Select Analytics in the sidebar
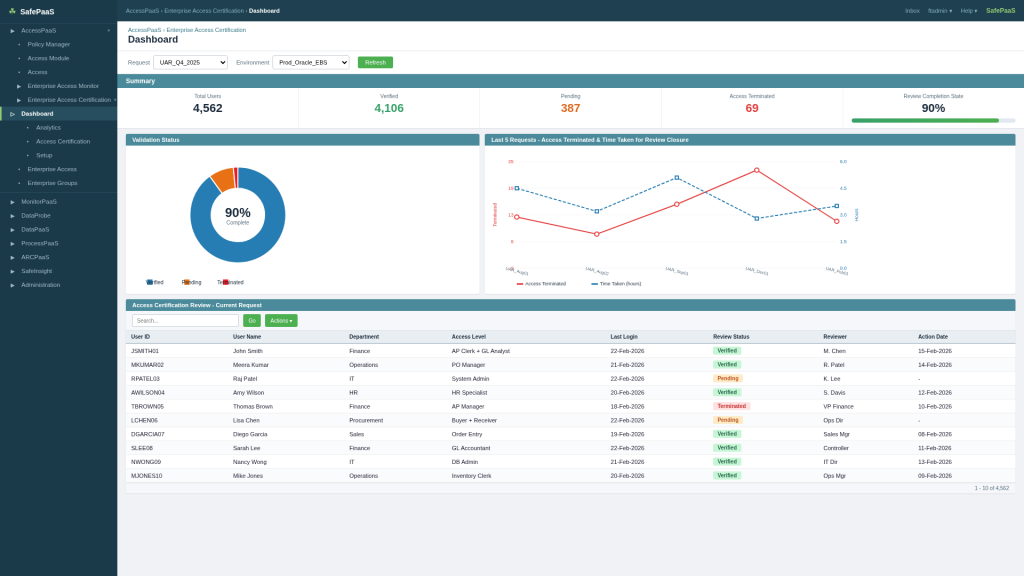Screen dimensions: 1024x576 [48, 127]
